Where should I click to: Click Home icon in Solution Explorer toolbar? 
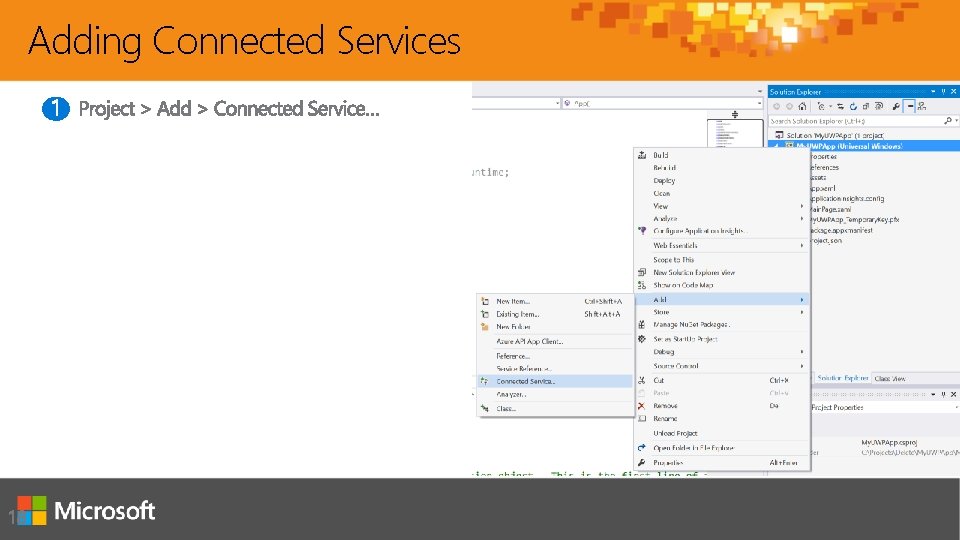[x=802, y=107]
